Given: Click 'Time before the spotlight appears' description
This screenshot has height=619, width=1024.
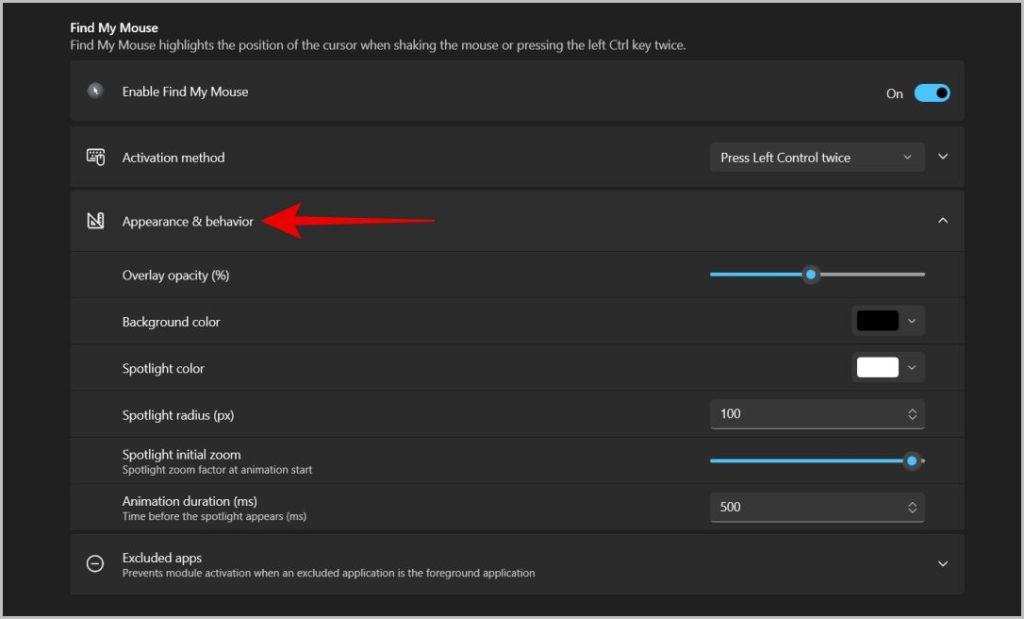Looking at the screenshot, I should (214, 516).
